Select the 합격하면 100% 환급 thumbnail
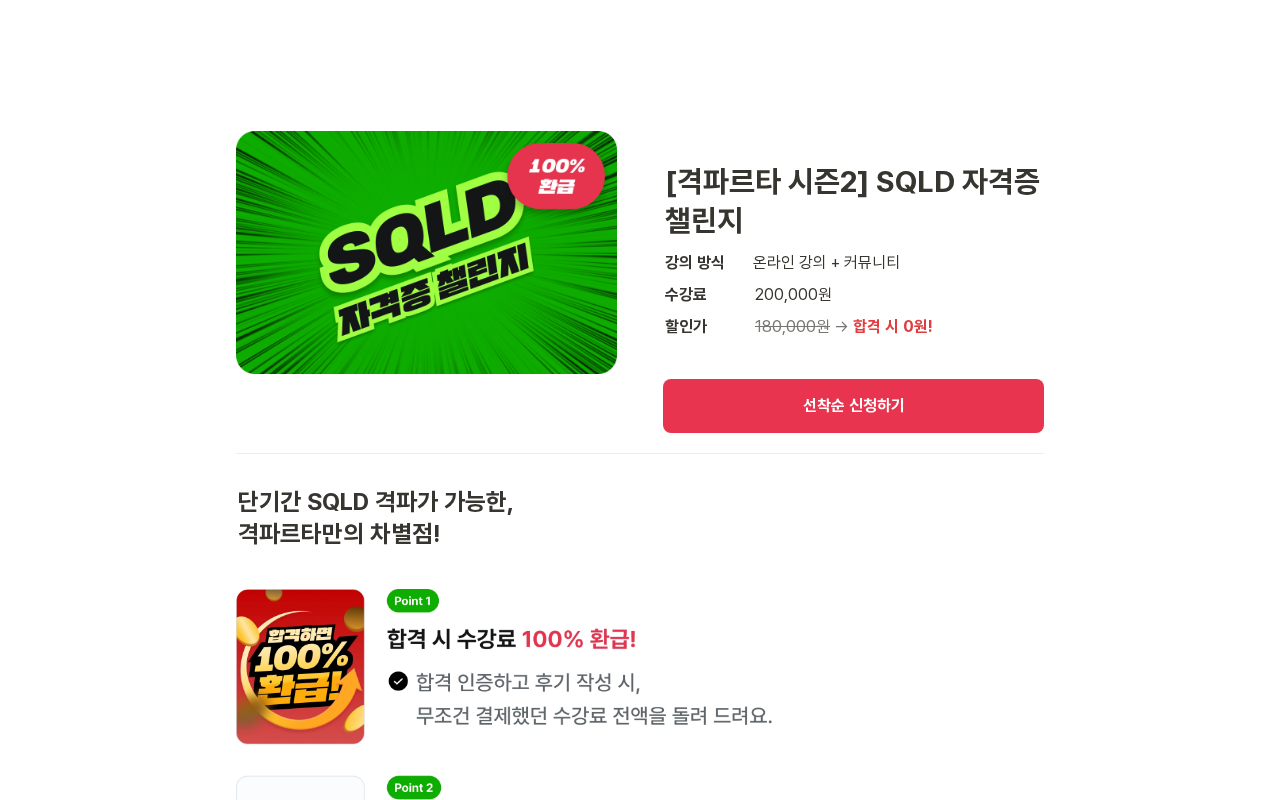 [x=300, y=666]
